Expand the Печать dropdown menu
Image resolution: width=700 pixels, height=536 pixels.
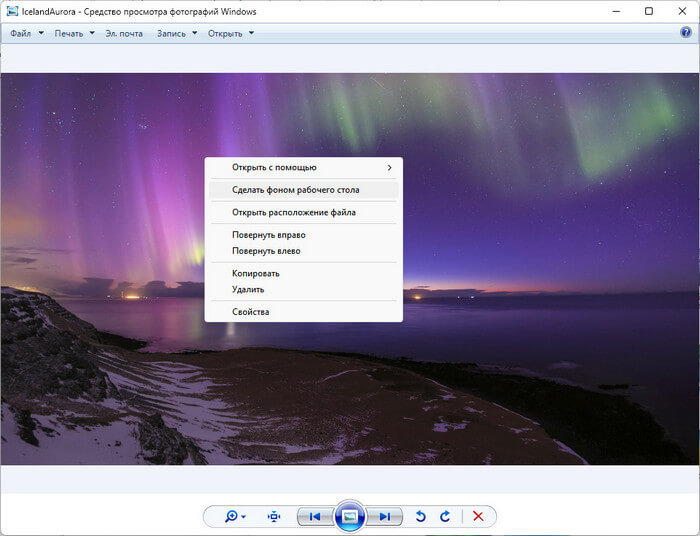tap(75, 33)
